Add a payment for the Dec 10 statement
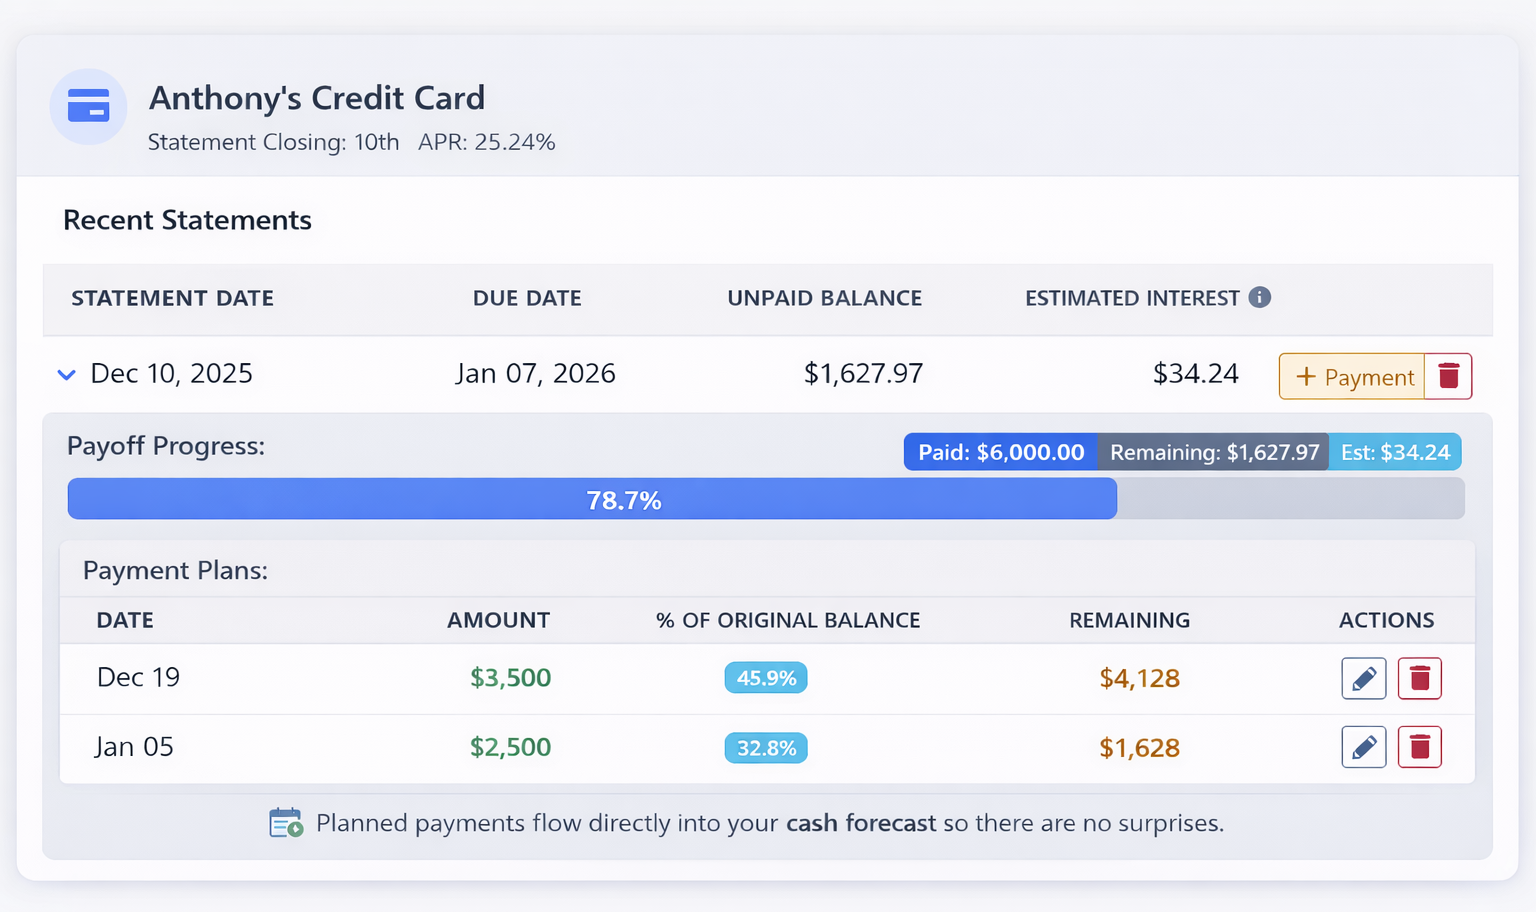Screen dimensions: 1536x912 pyautogui.click(x=1352, y=376)
